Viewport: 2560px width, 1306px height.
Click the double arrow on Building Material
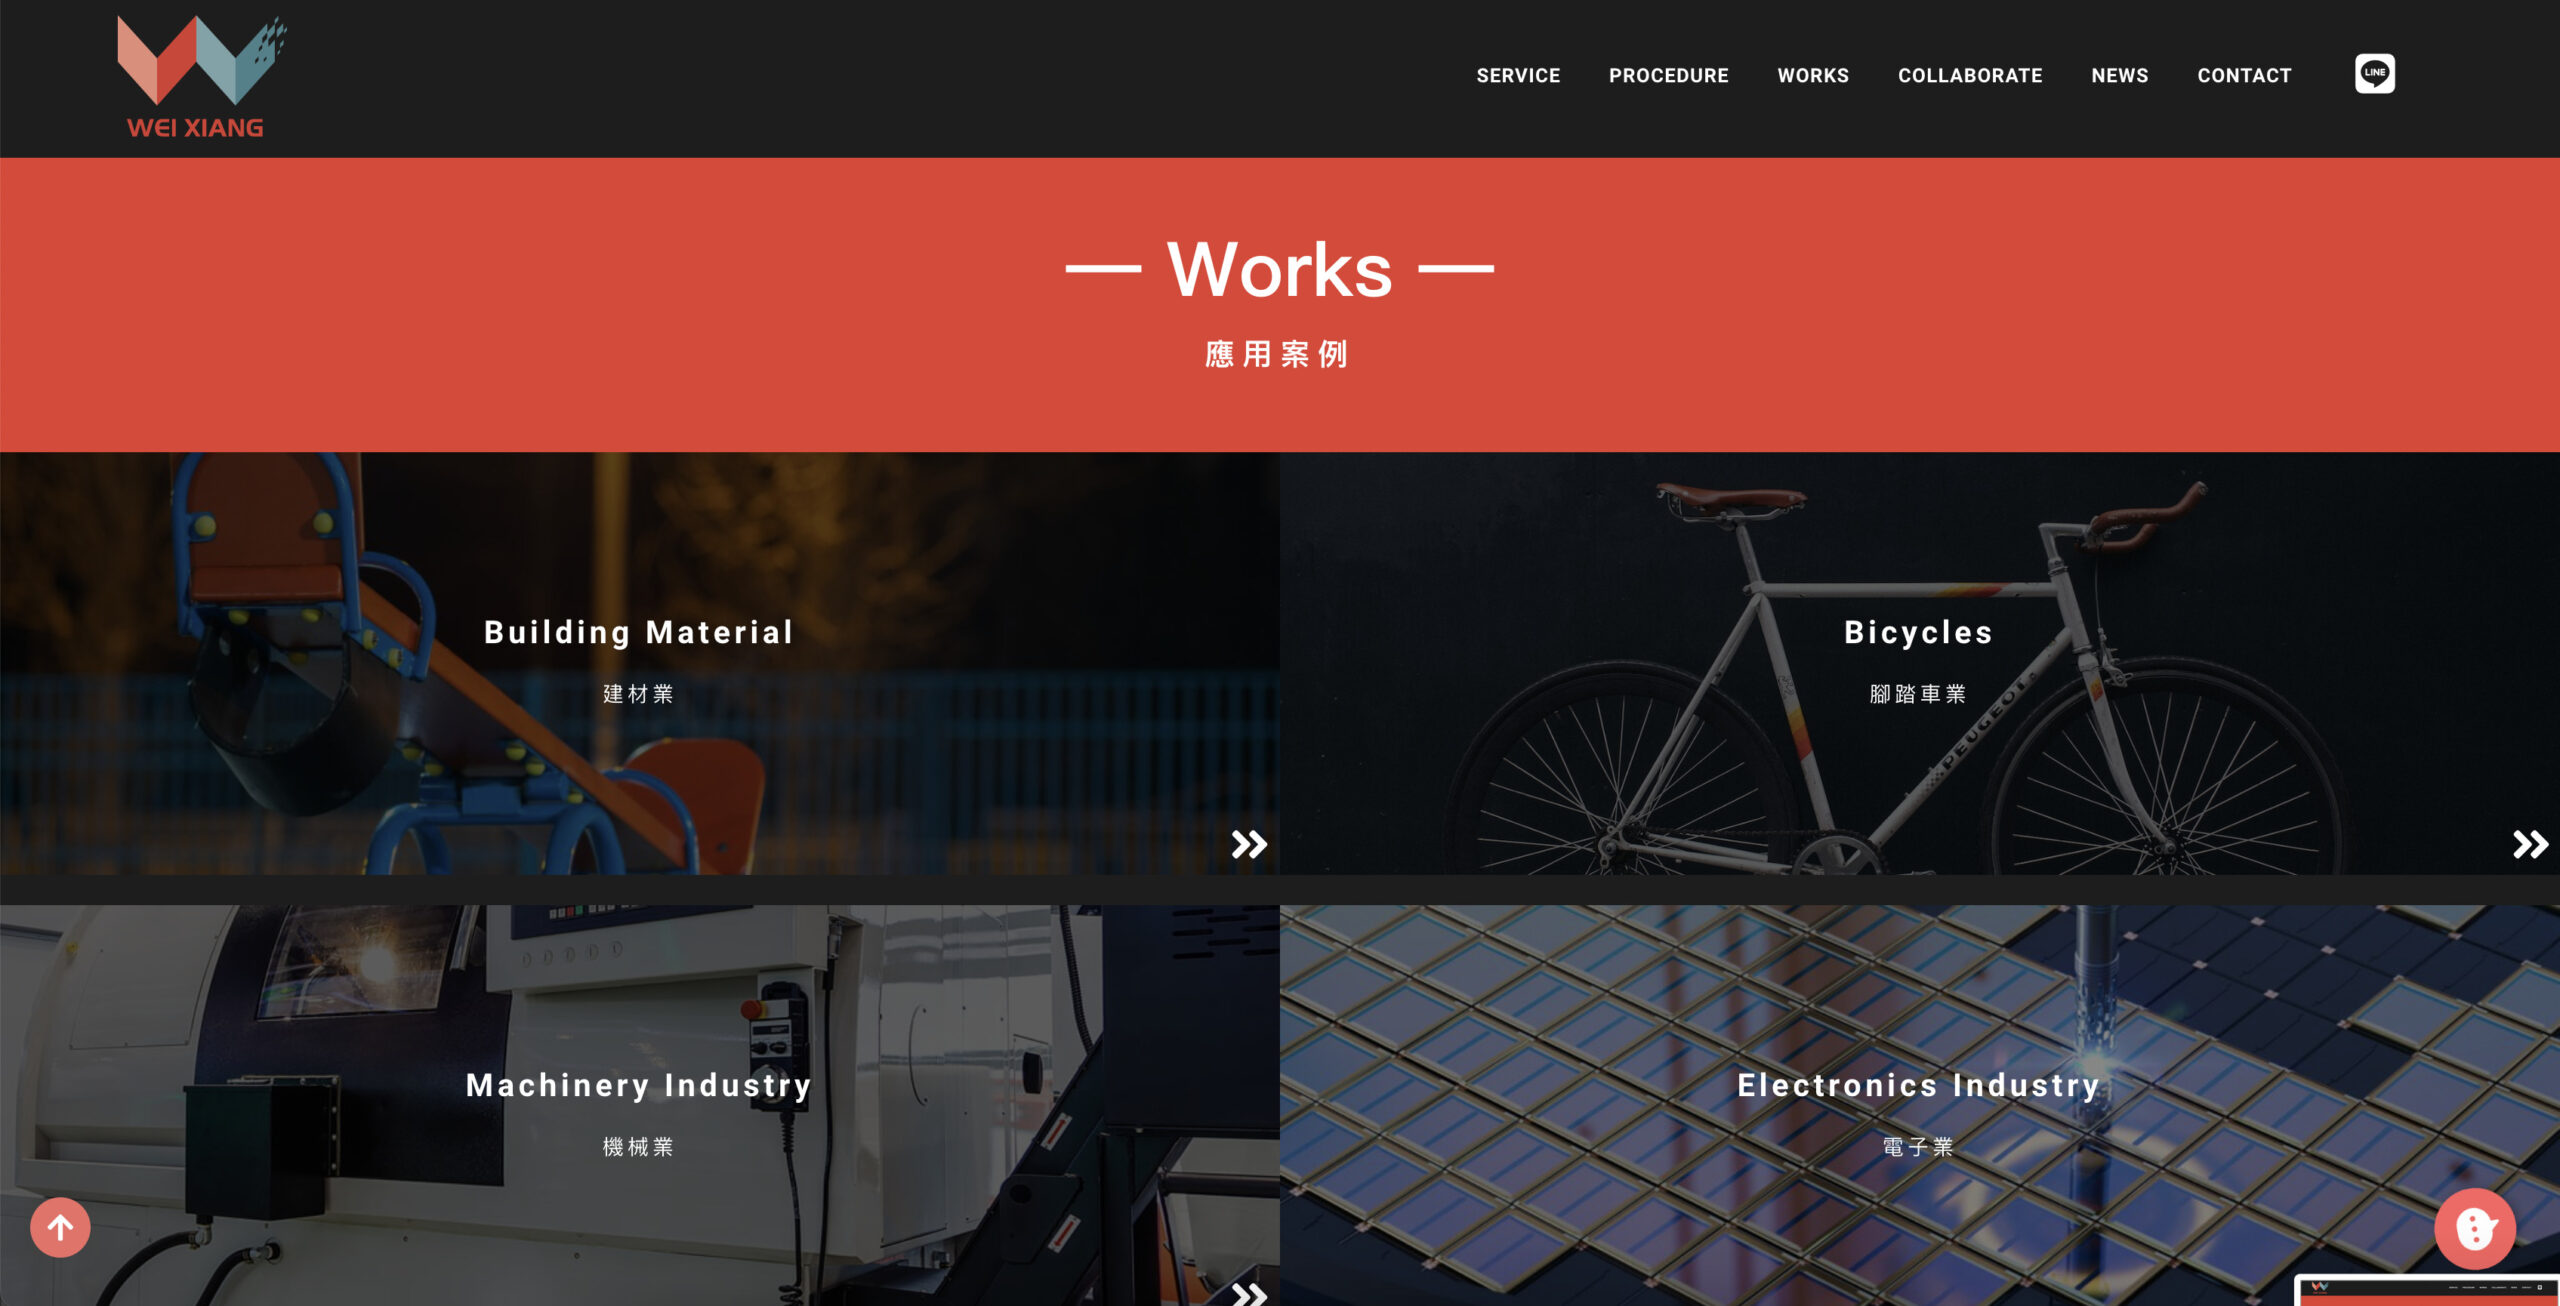tap(1249, 844)
